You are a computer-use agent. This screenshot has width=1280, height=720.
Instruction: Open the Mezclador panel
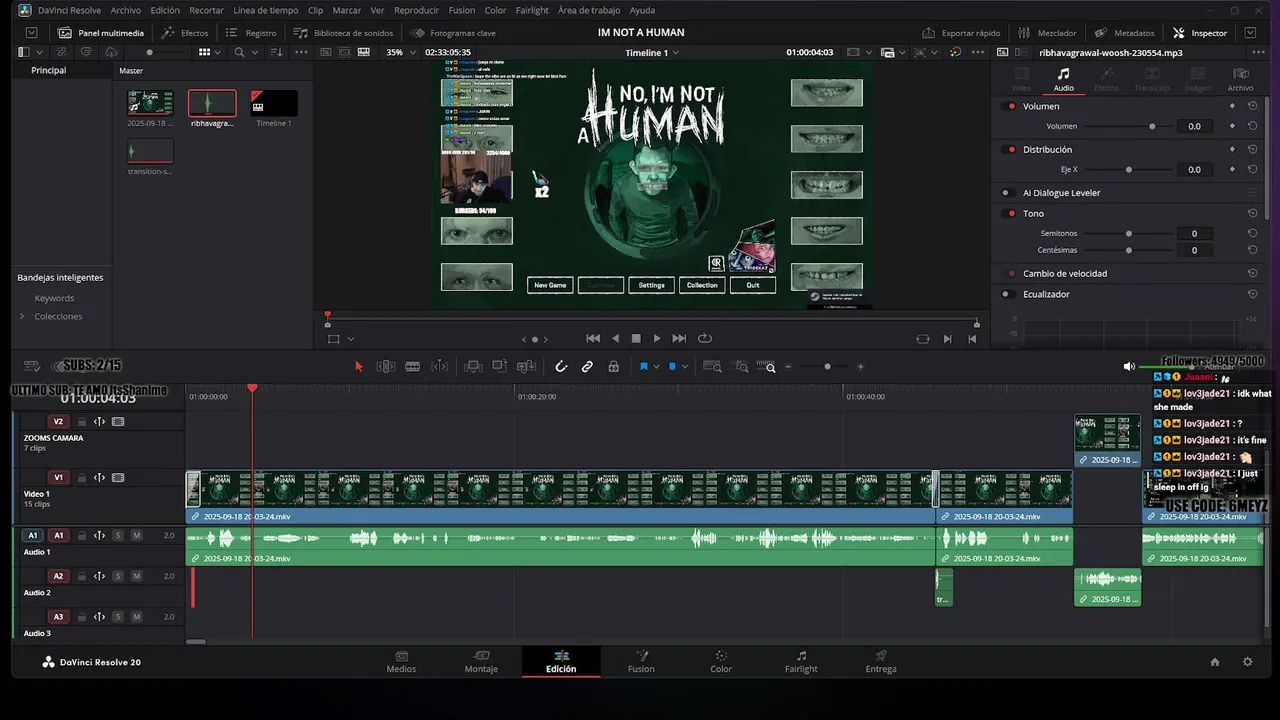(1048, 33)
